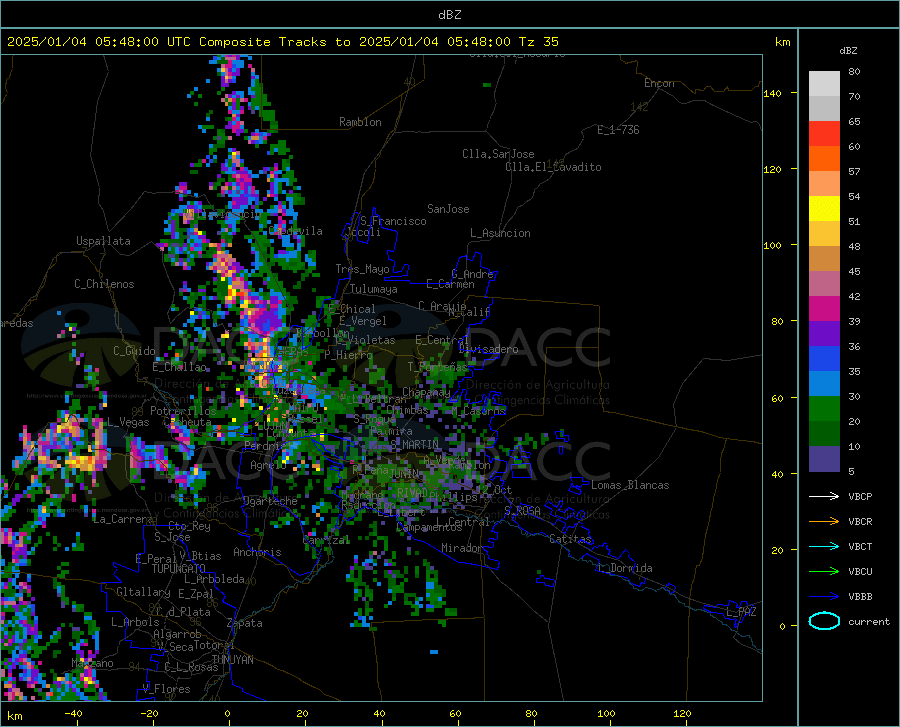Click the L_Vegas map label

click(129, 422)
